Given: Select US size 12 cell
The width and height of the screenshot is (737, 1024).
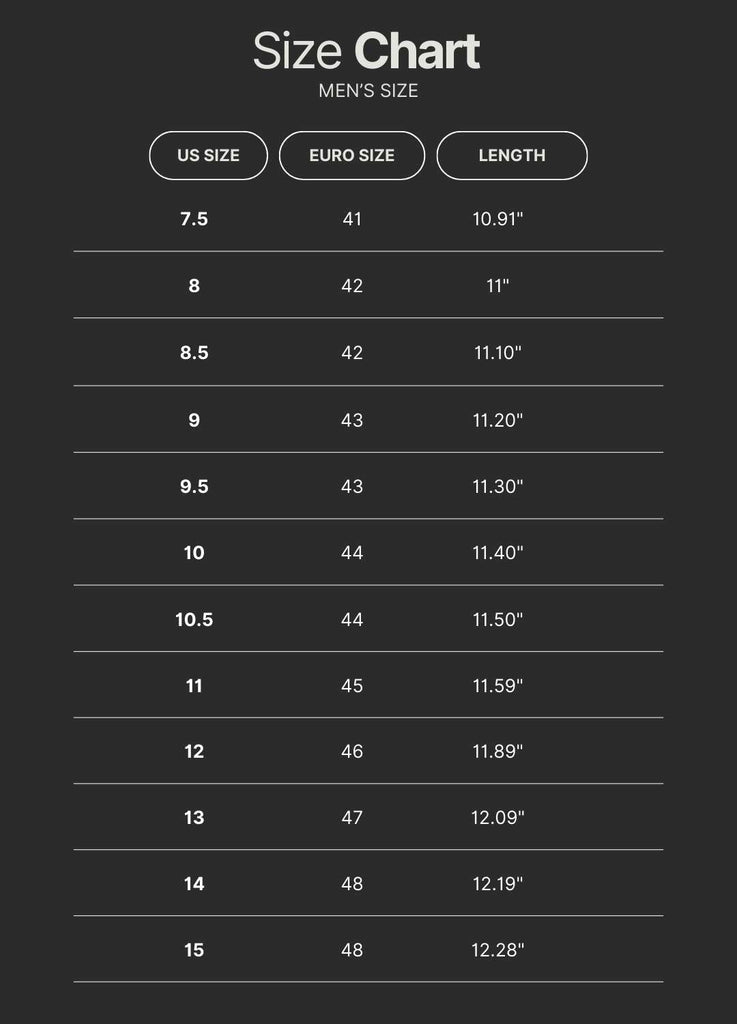Looking at the screenshot, I should tap(194, 751).
